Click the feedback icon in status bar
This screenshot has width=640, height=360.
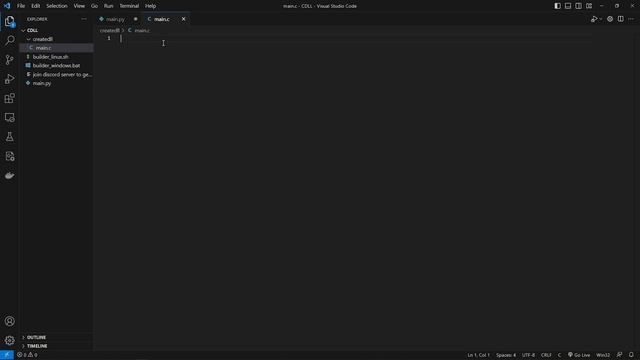(620, 355)
